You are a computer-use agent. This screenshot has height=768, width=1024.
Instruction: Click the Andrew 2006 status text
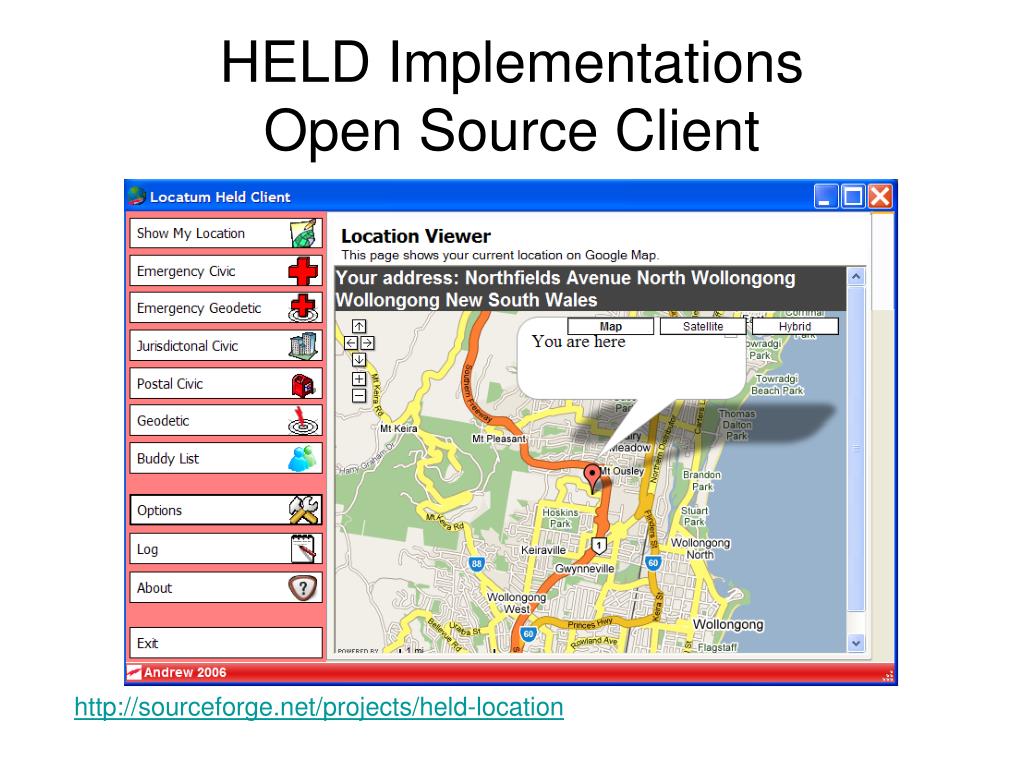click(185, 672)
